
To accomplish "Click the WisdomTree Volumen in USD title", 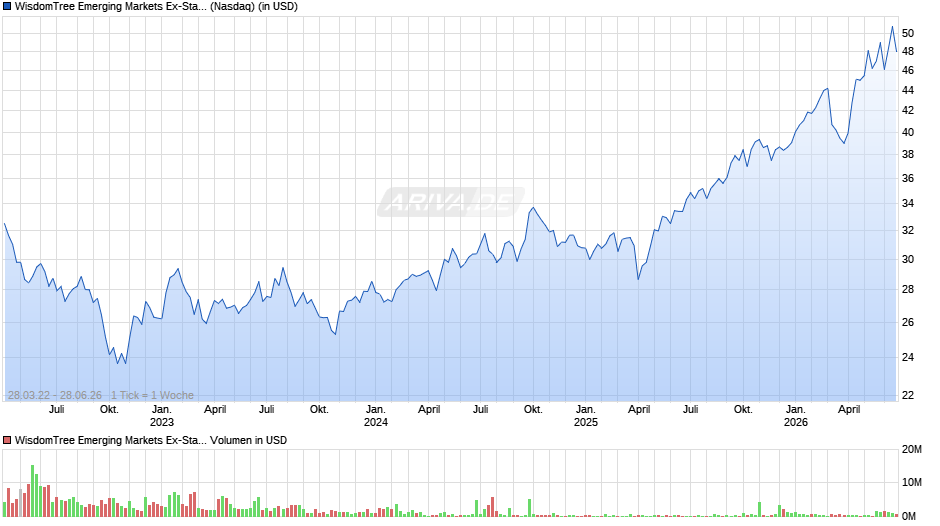I will (150, 440).
